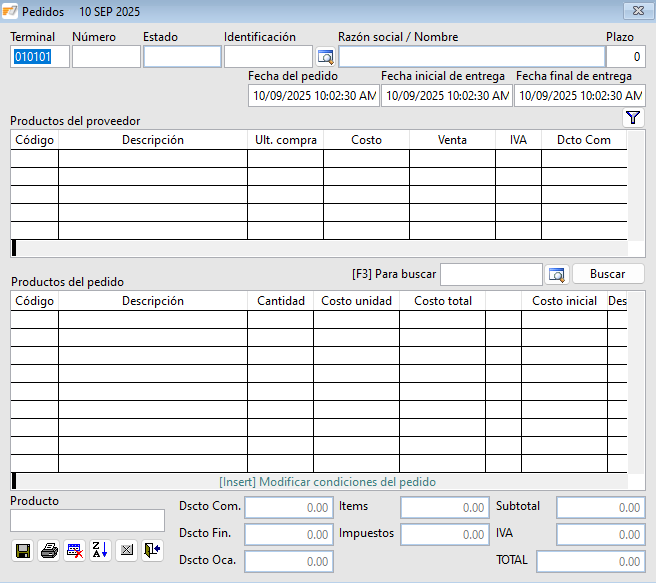This screenshot has width=656, height=583.
Task: Focus the Número input field
Action: [x=106, y=57]
